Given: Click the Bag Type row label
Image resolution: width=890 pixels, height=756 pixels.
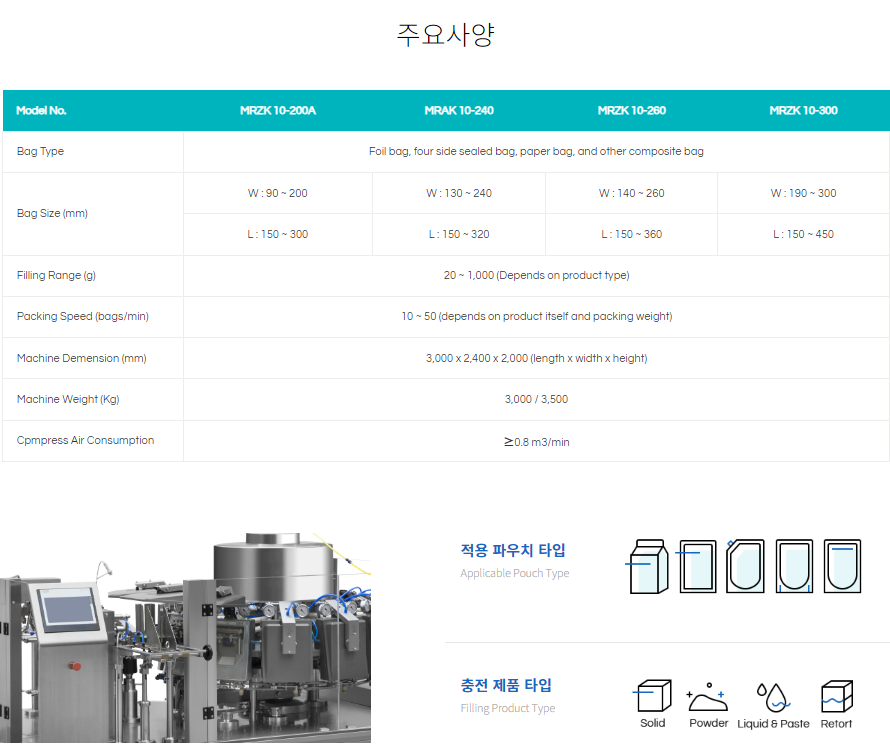Looking at the screenshot, I should click(x=40, y=152).
